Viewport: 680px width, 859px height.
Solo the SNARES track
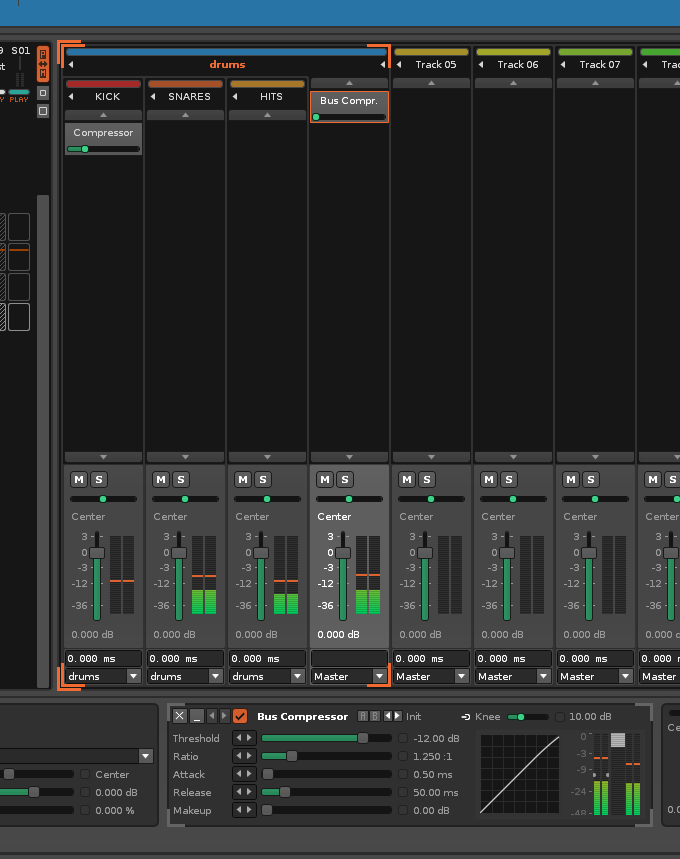point(180,480)
